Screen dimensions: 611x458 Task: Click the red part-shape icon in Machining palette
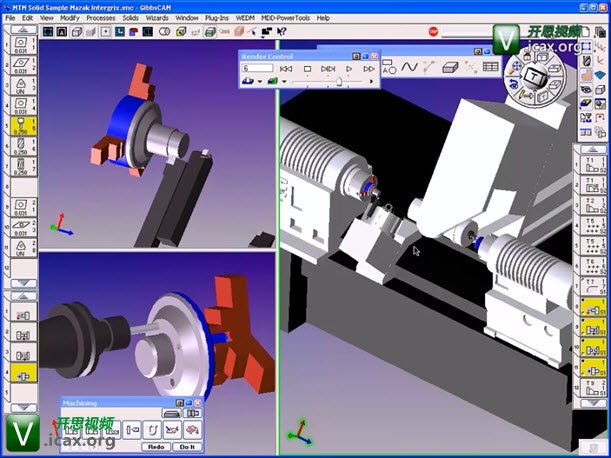click(x=192, y=430)
